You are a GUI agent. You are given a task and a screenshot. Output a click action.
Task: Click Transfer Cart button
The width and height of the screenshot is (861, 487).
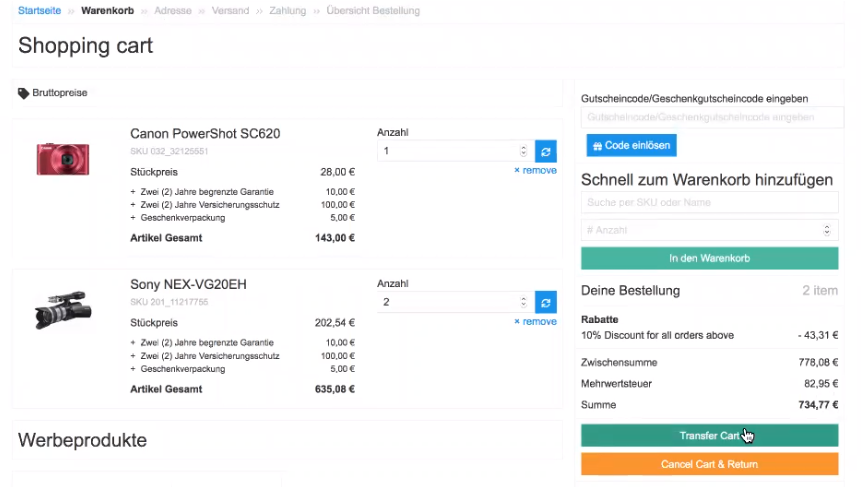(709, 435)
